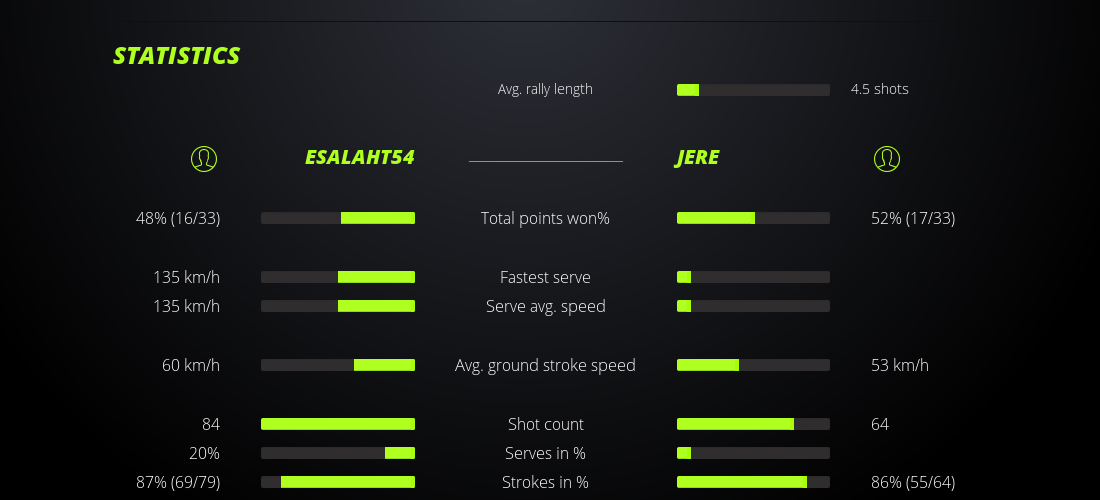This screenshot has height=500, width=1100.
Task: Click JERE's Strokes in % bar
Action: tap(753, 482)
